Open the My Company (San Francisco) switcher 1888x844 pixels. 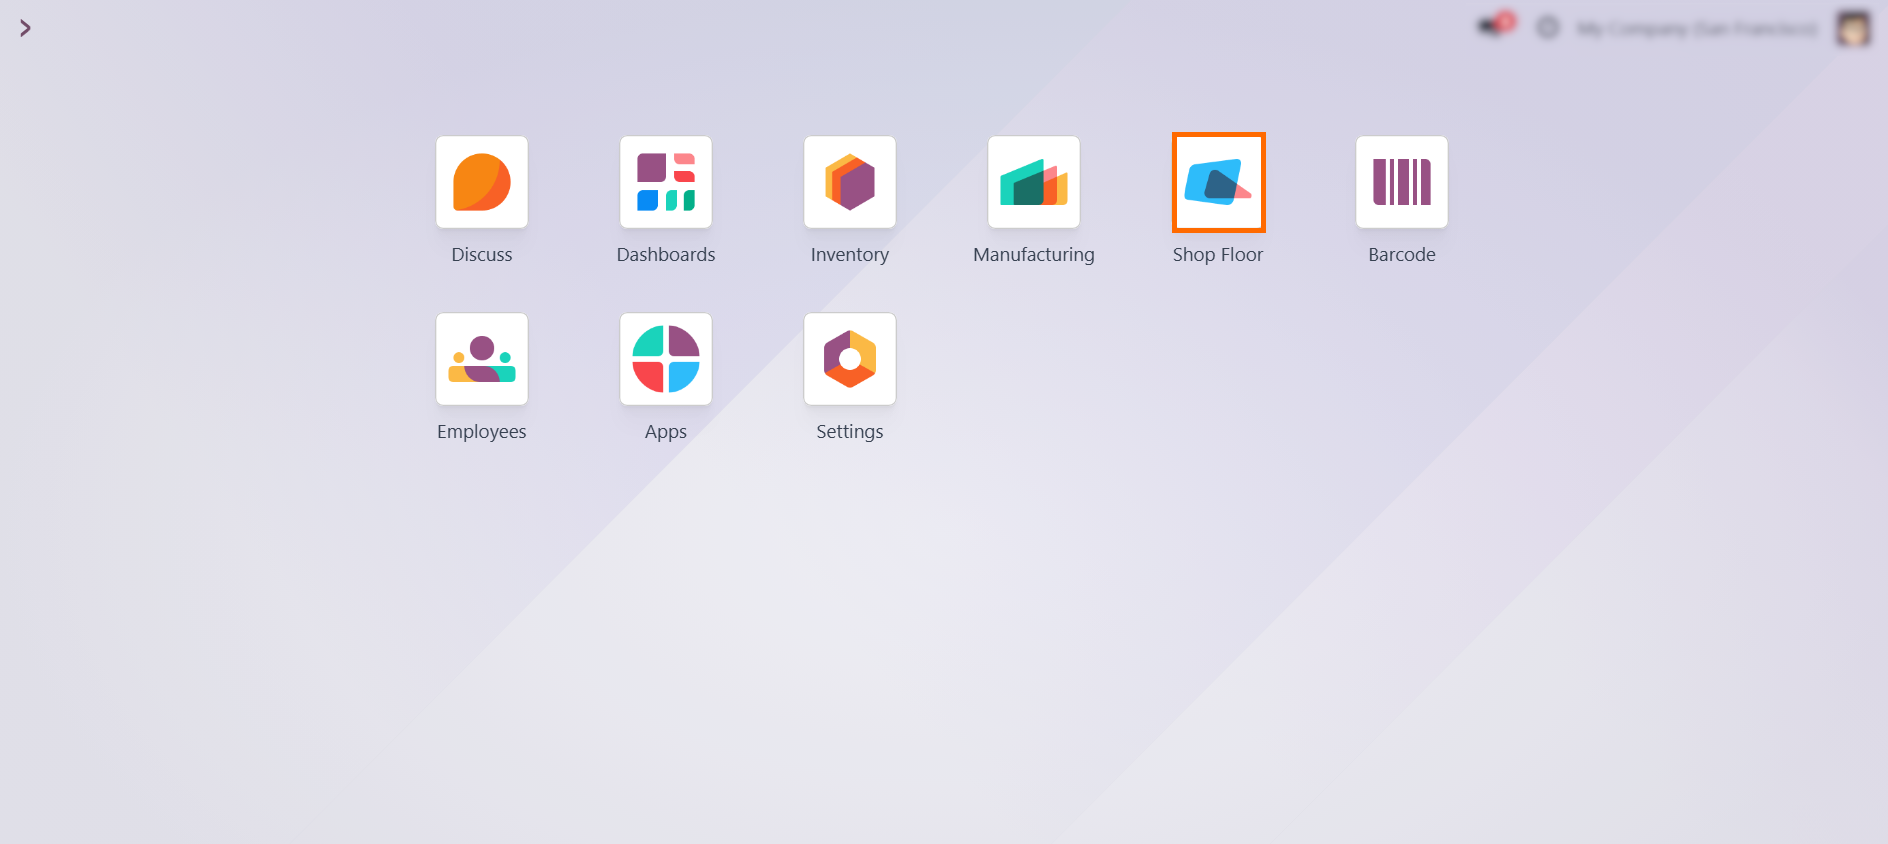(x=1698, y=29)
